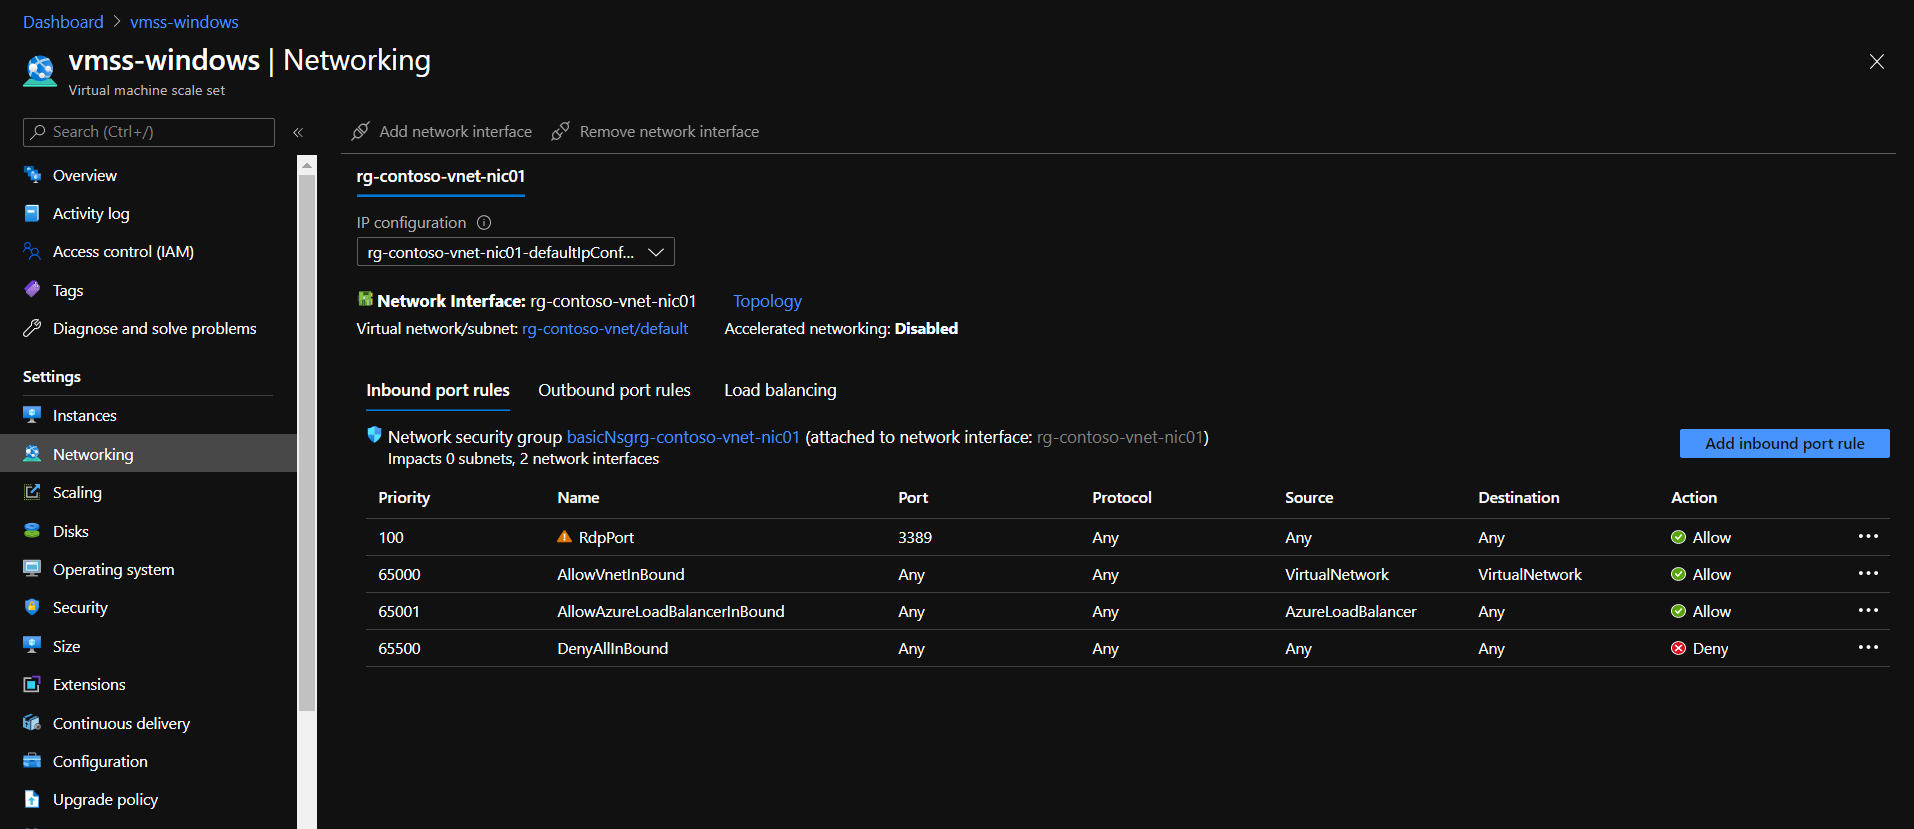Open more options for RdpPort rule

tap(1868, 537)
